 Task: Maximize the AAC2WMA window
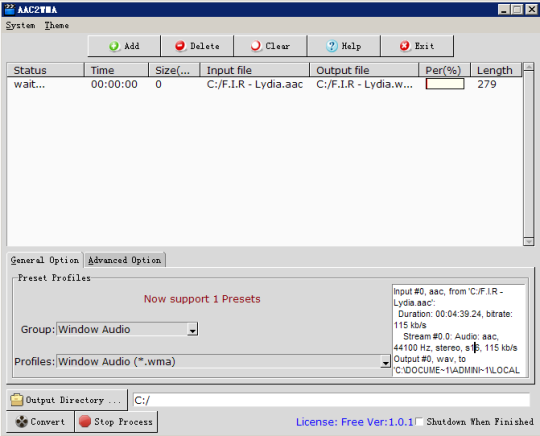click(517, 9)
